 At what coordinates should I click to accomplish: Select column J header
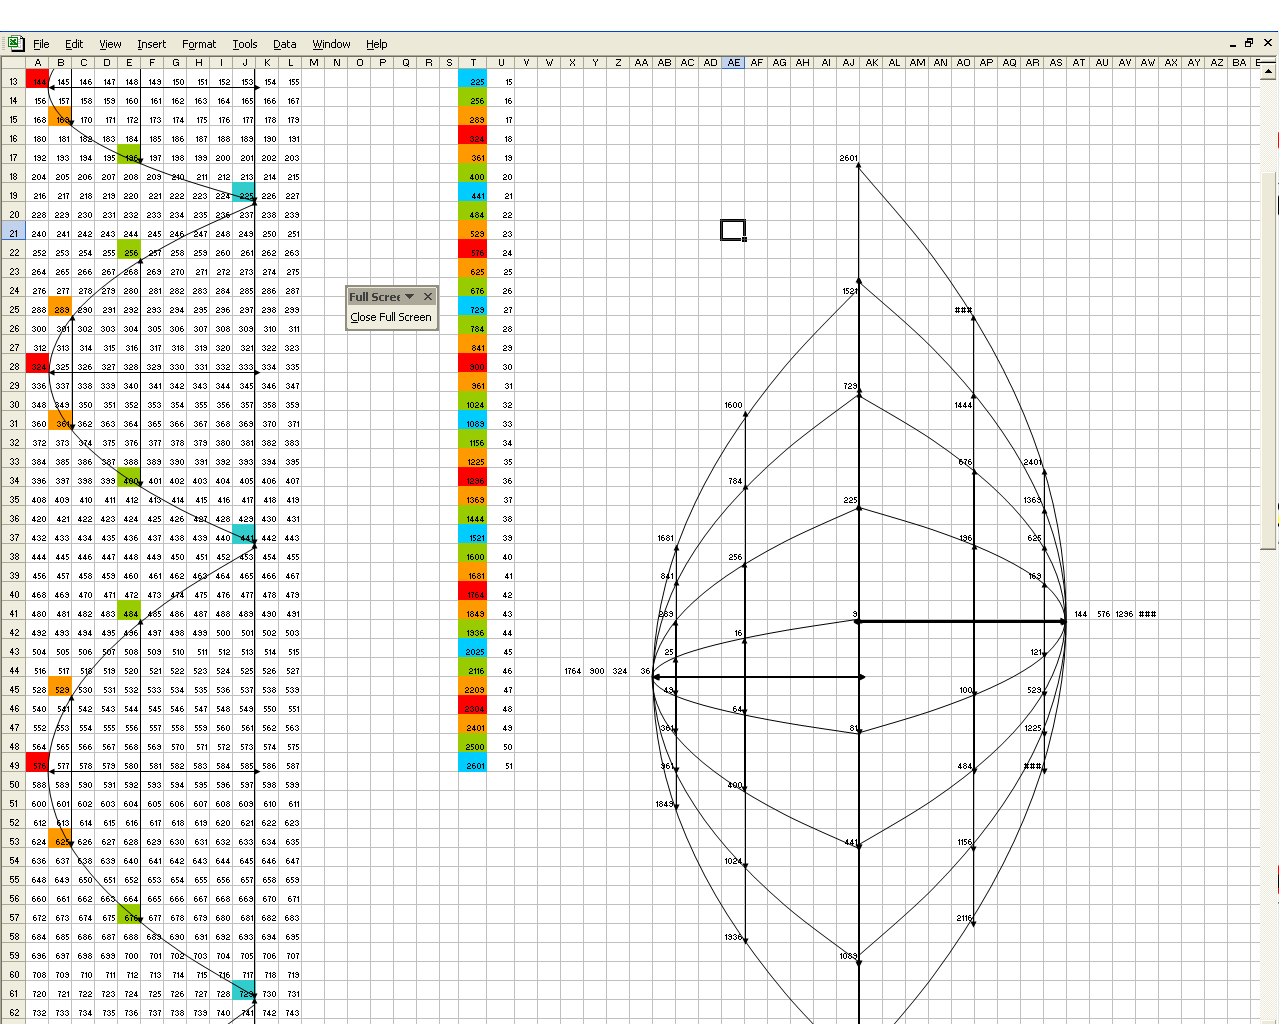244,62
